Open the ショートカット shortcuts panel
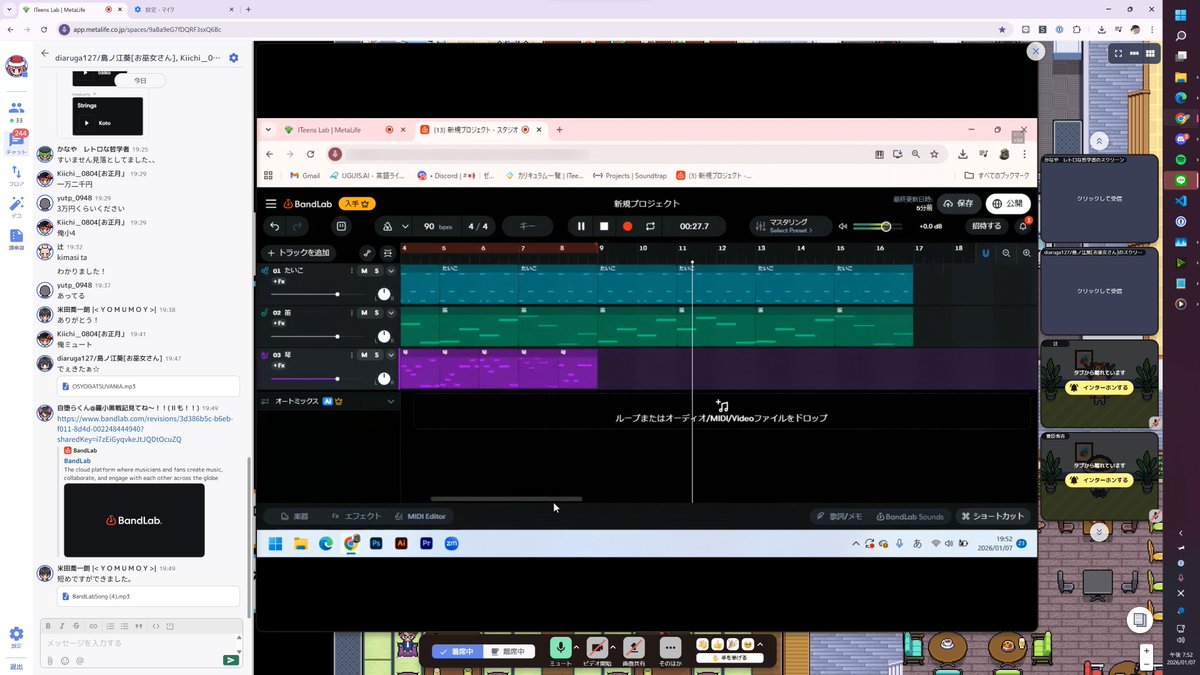Image resolution: width=1200 pixels, height=675 pixels. tap(992, 516)
